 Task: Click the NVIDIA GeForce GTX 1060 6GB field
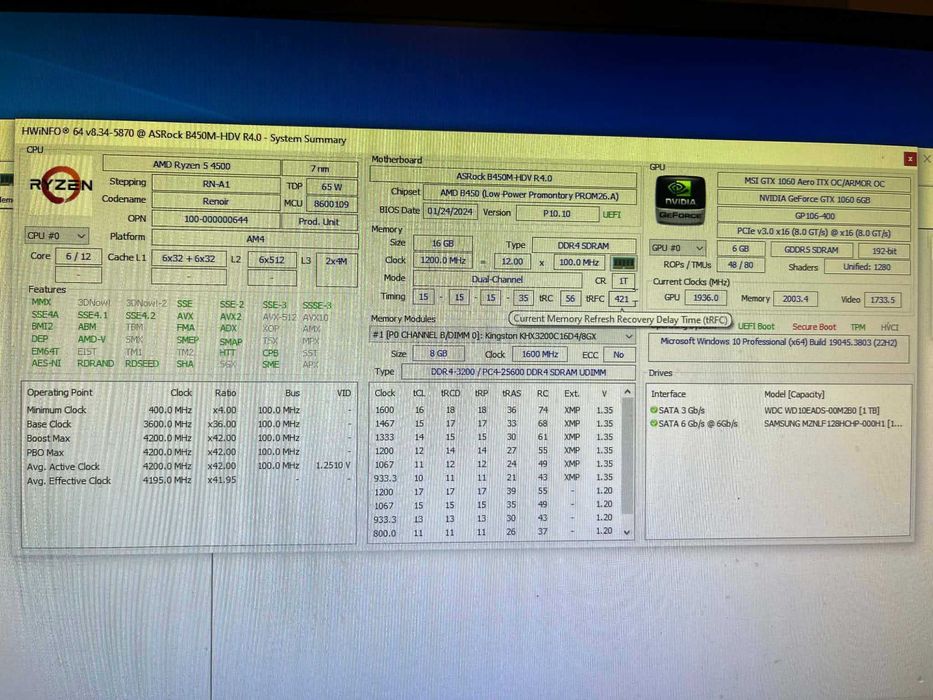pyautogui.click(x=814, y=199)
